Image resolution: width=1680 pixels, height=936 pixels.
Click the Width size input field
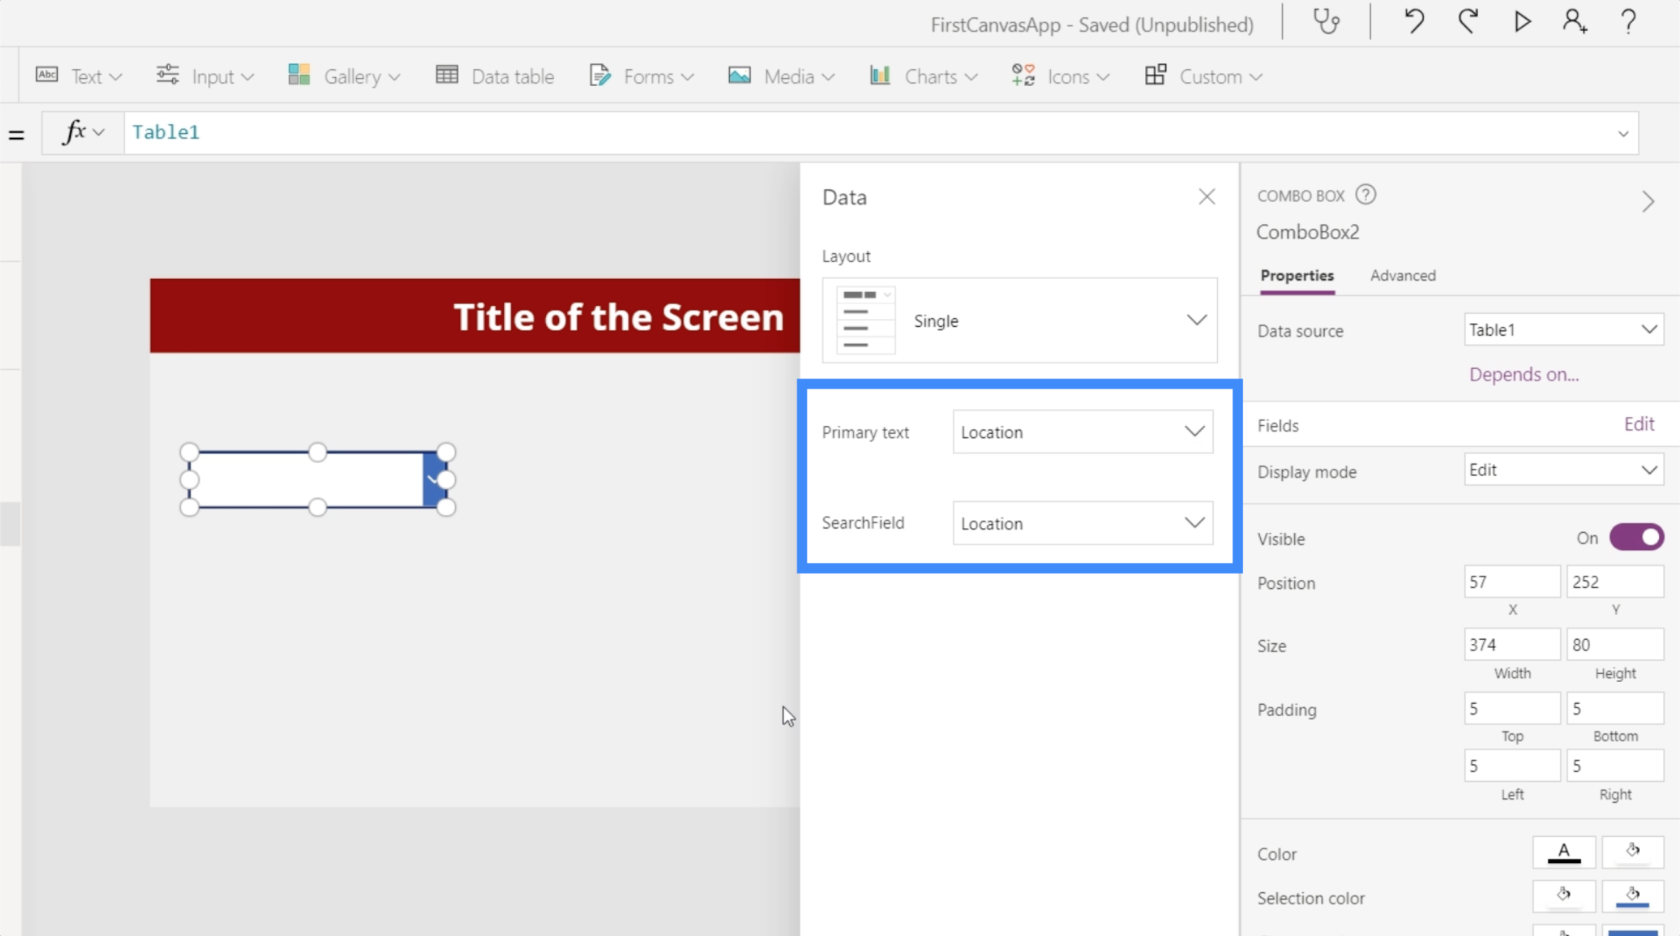click(1511, 645)
